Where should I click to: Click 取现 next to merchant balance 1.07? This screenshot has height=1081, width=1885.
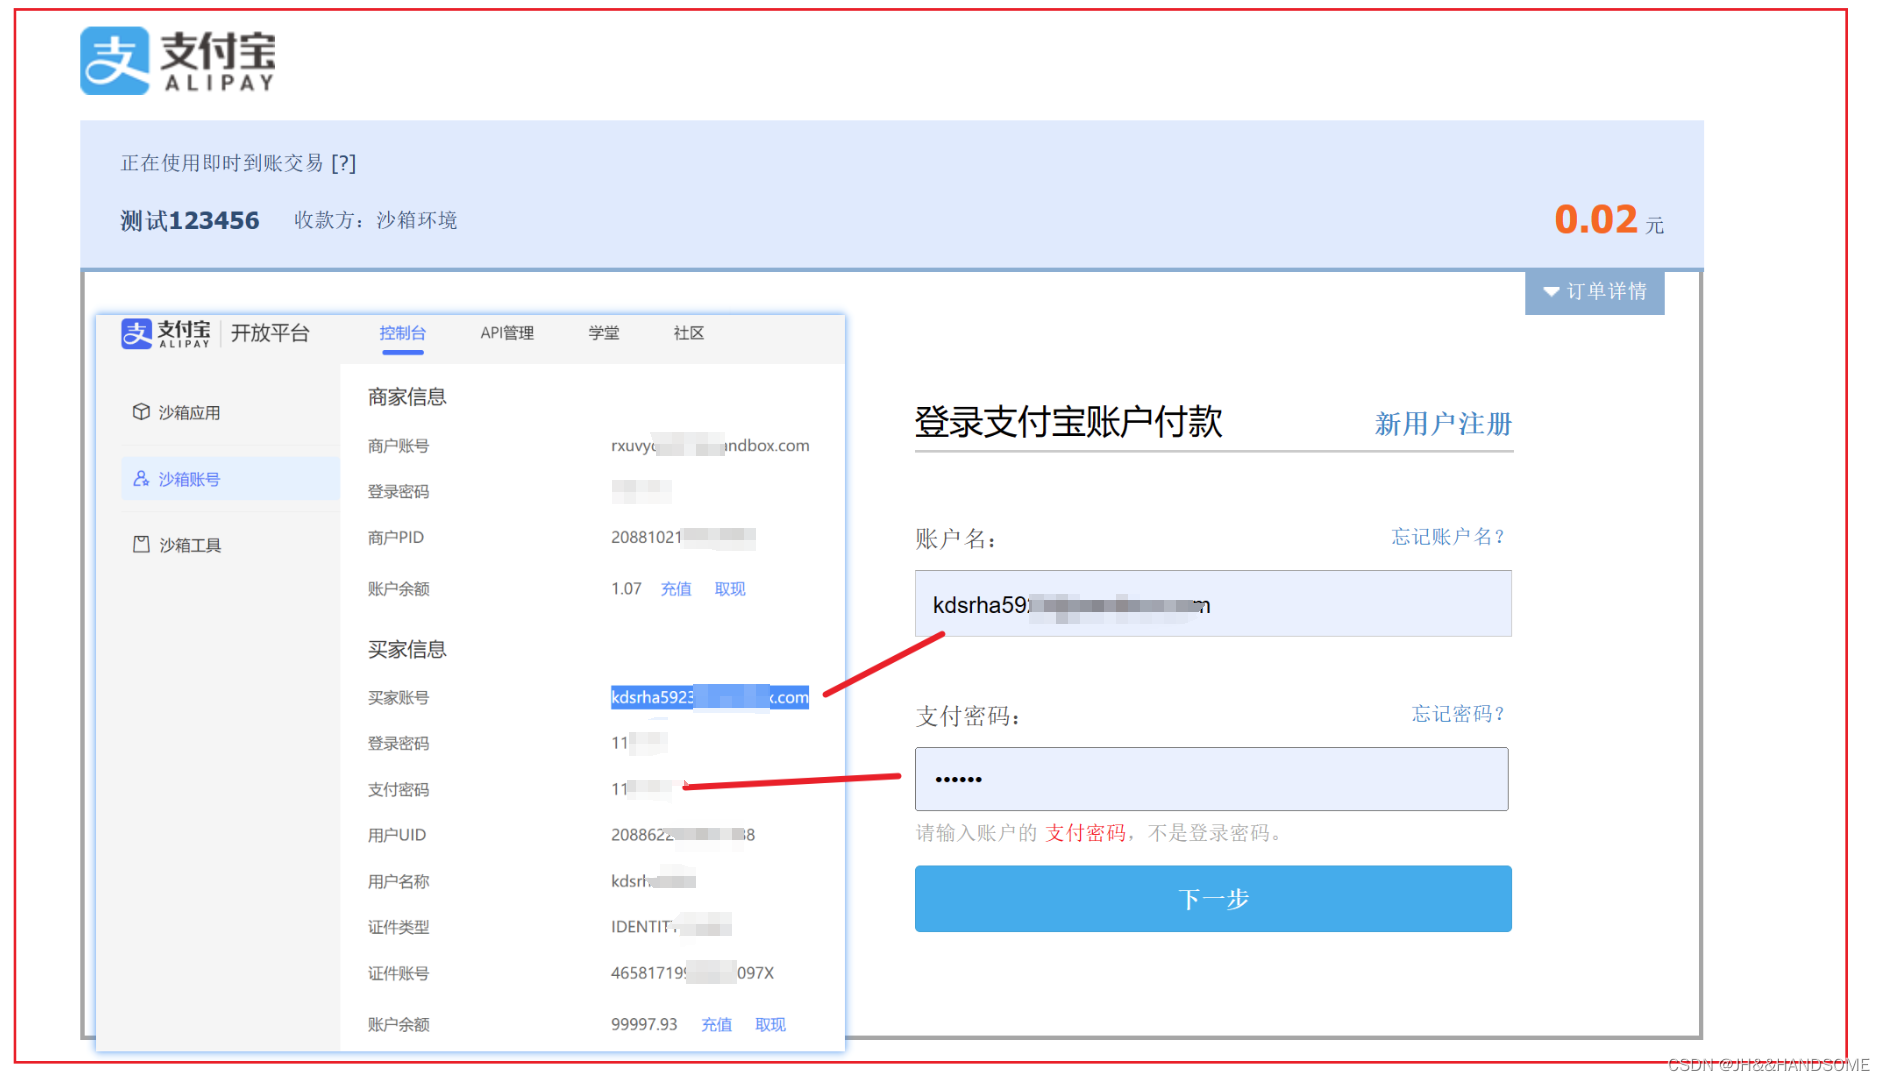pyautogui.click(x=730, y=589)
